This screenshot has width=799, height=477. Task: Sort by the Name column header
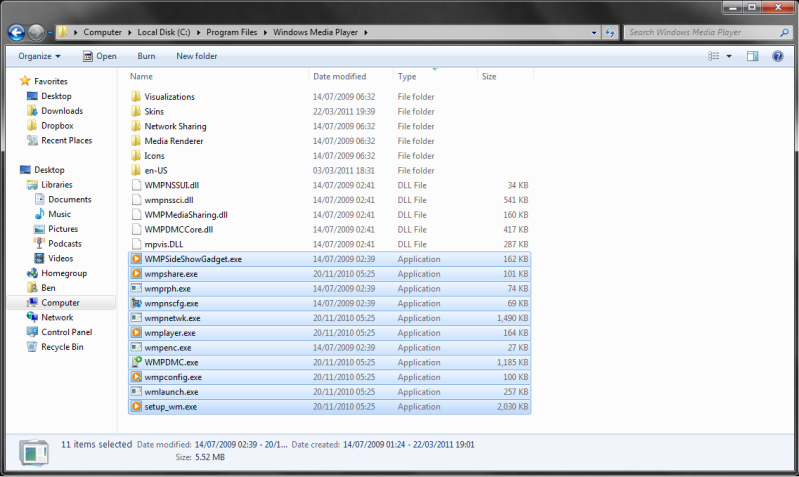141,76
